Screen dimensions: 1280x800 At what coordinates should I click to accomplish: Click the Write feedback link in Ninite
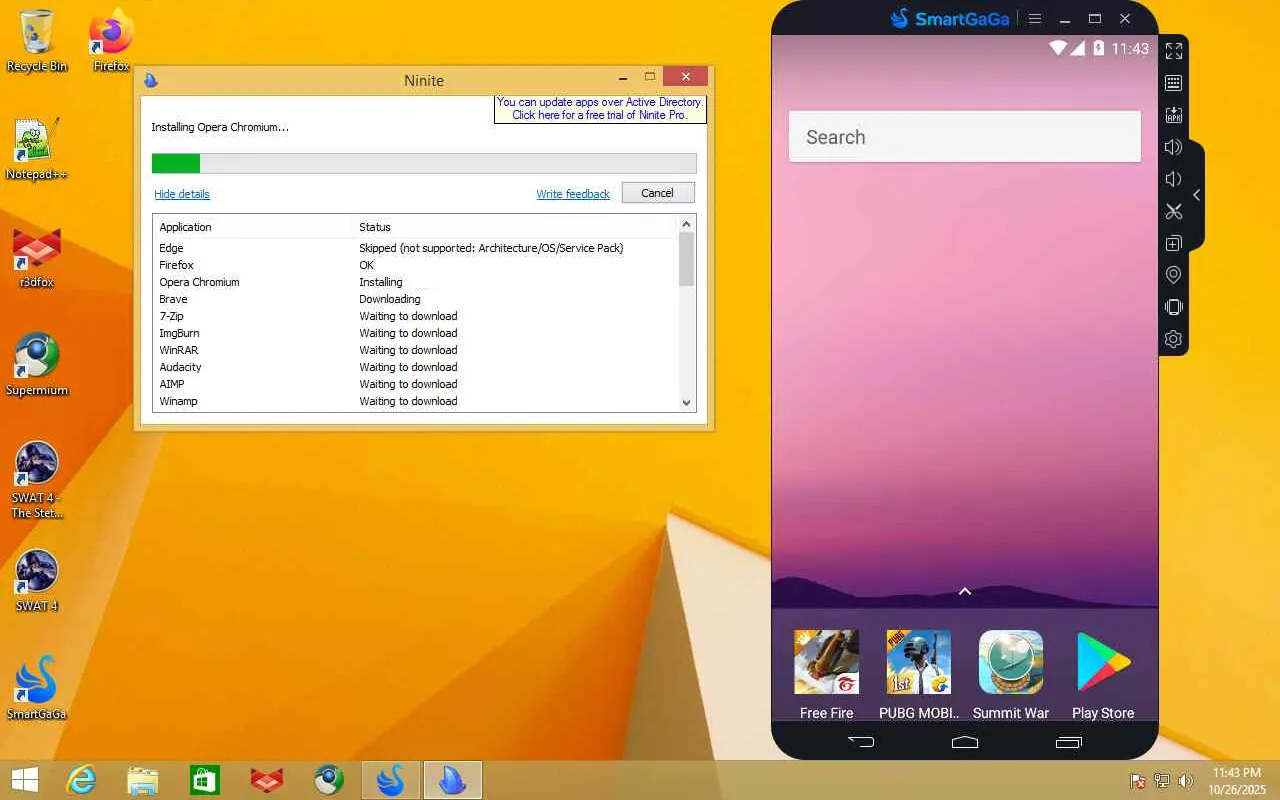(573, 194)
